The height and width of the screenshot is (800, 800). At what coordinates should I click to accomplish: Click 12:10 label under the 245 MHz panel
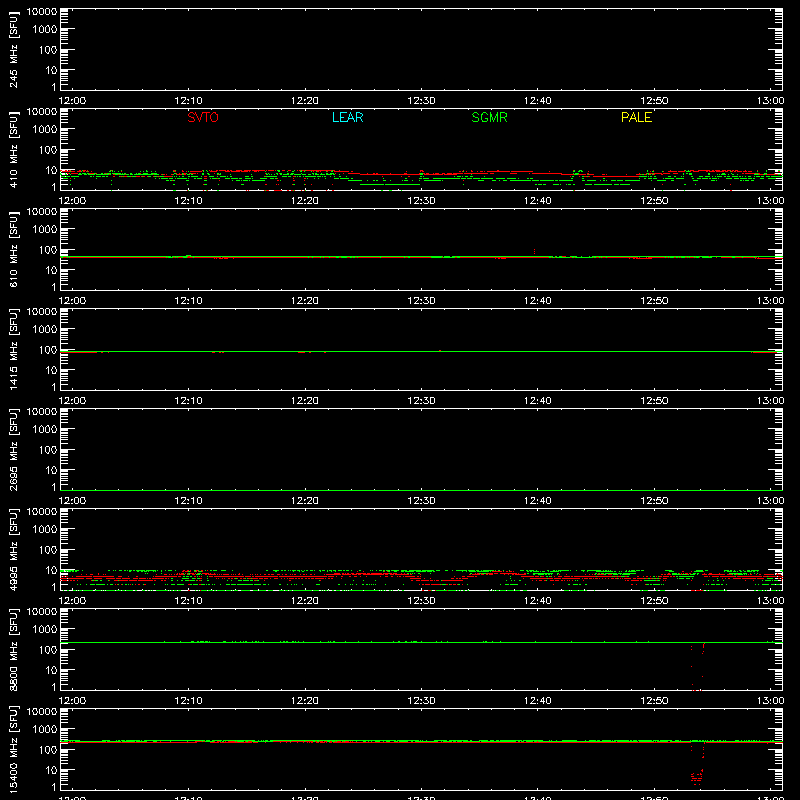click(188, 101)
